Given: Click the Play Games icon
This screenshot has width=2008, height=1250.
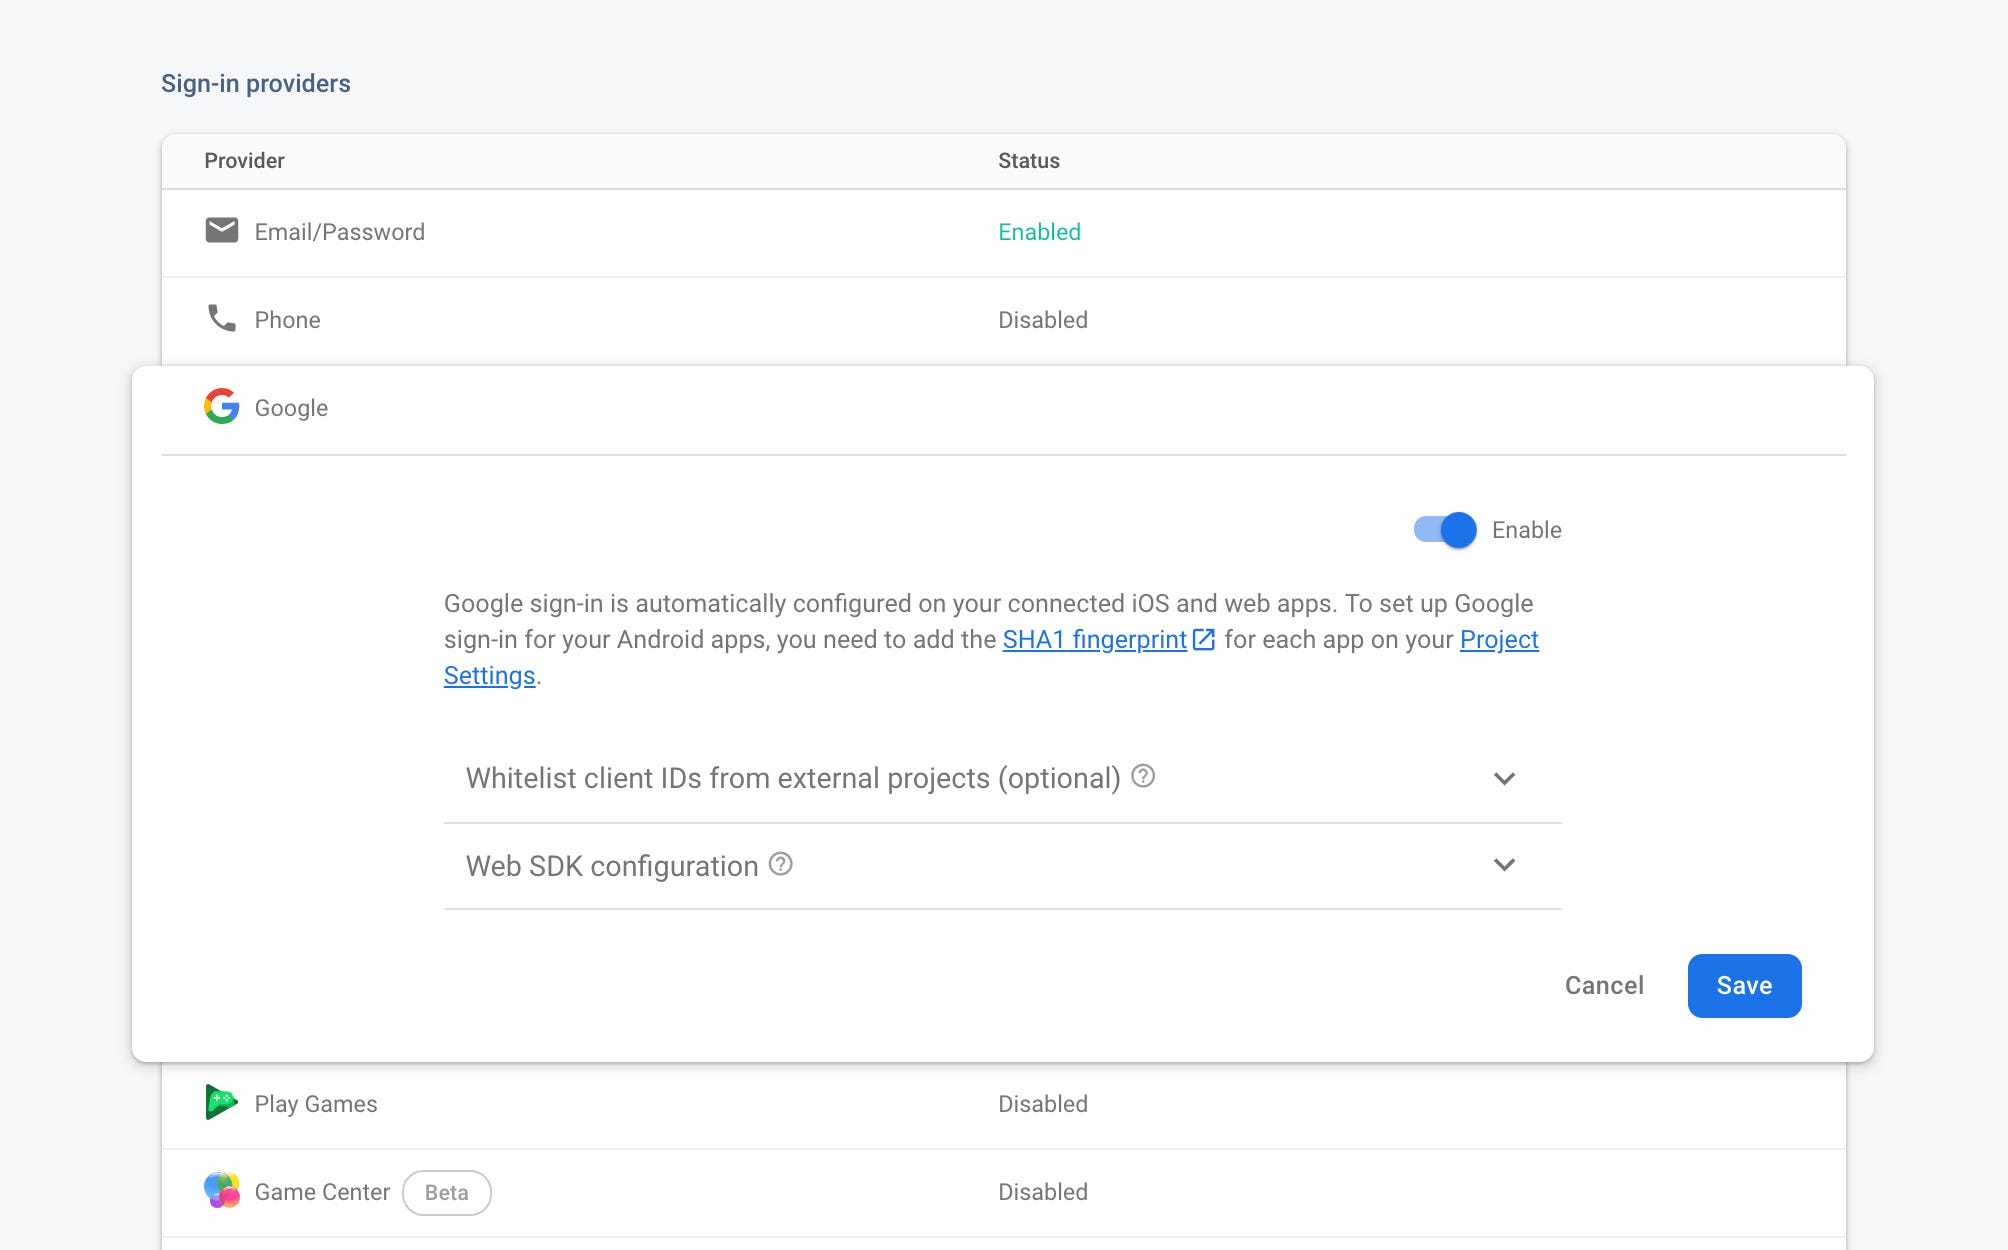Looking at the screenshot, I should tap(221, 1102).
